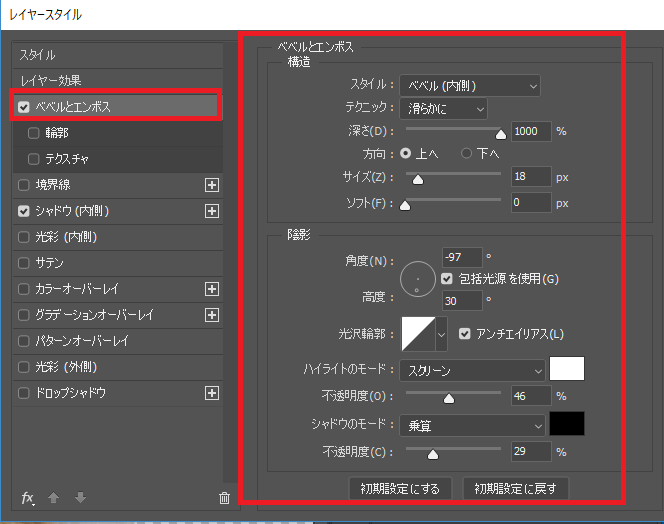Click the plus icon next to グラデーションオーバーレイ

[212, 315]
